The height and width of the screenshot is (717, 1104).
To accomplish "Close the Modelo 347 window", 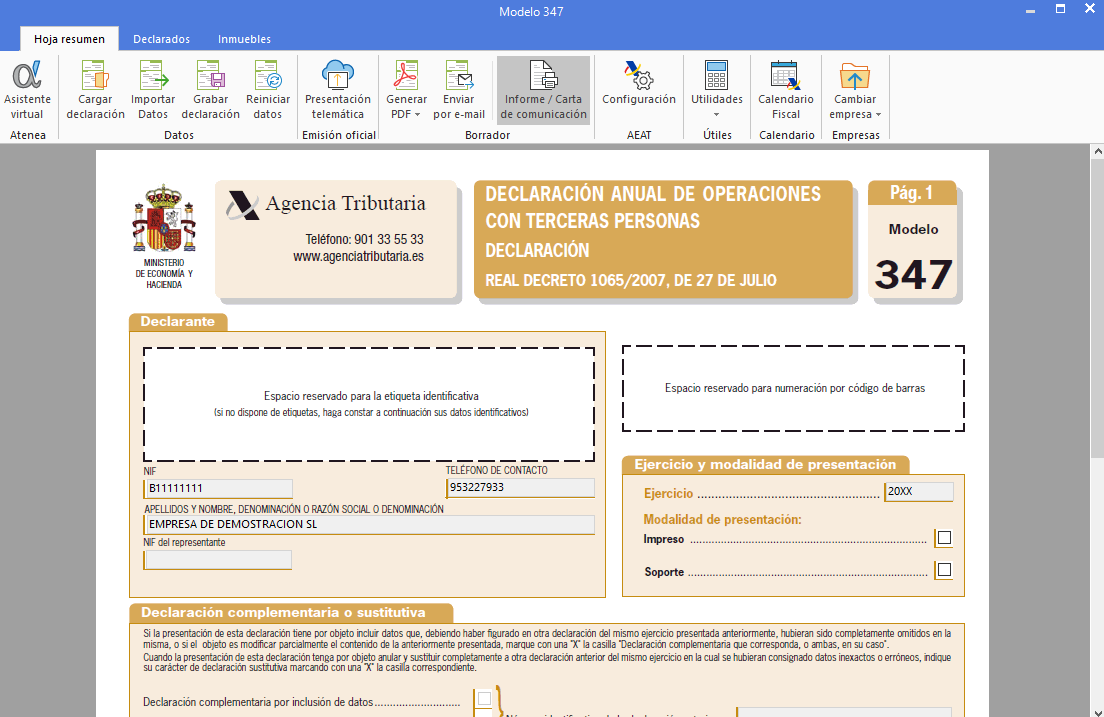I will click(1089, 9).
